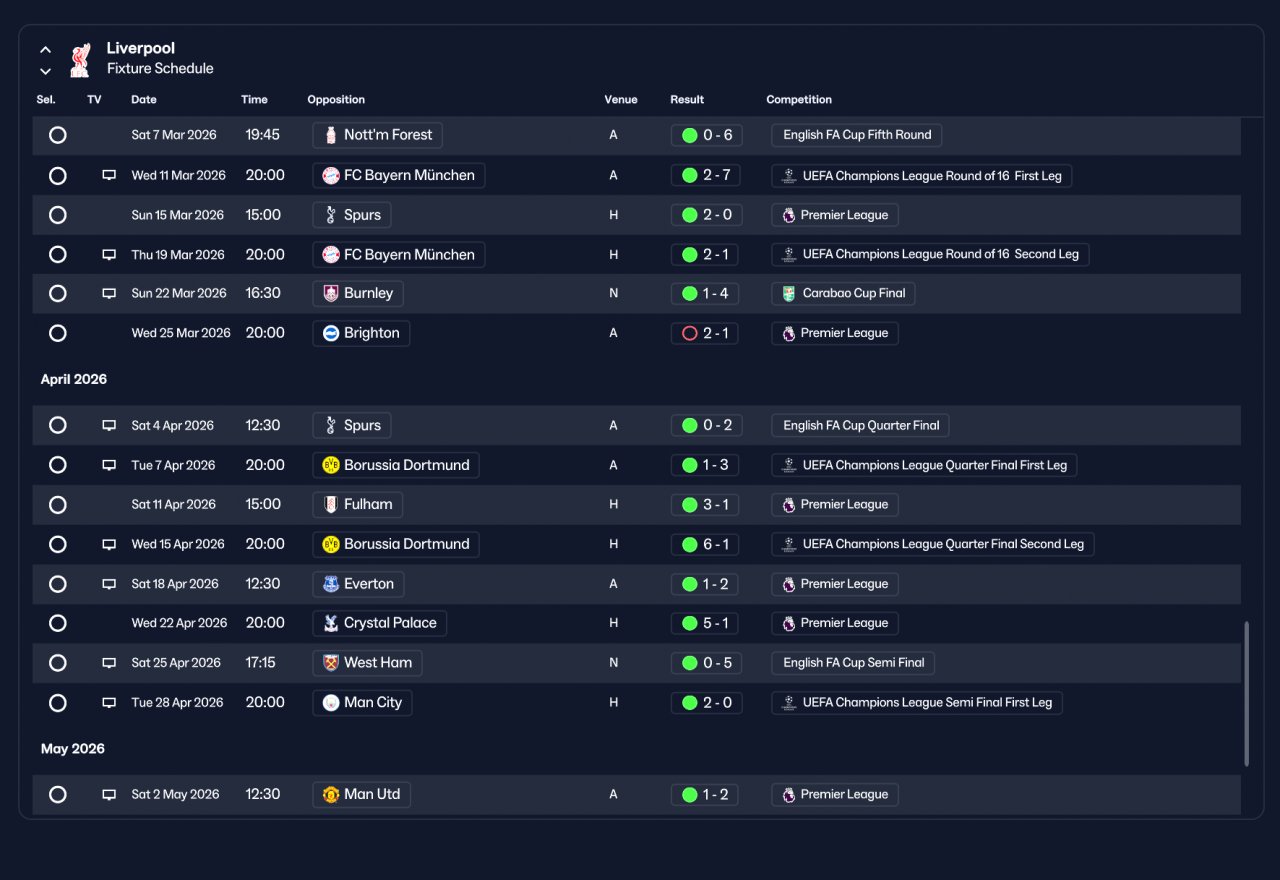1280x880 pixels.
Task: Open the Carabao Cup Final competition
Action: (844, 294)
